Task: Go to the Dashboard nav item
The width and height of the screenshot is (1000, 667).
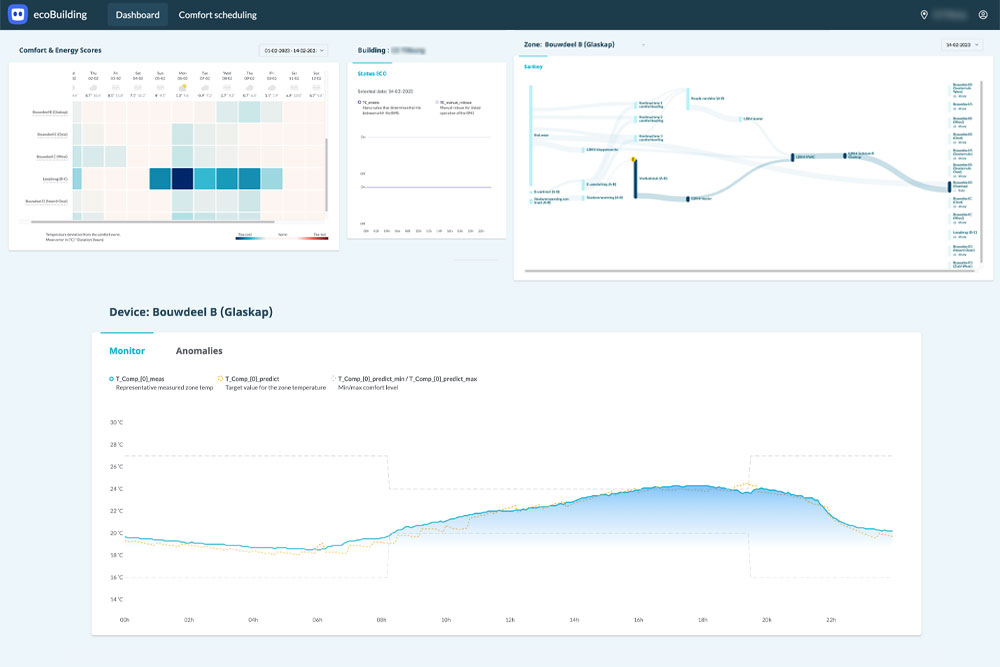Action: (x=137, y=15)
